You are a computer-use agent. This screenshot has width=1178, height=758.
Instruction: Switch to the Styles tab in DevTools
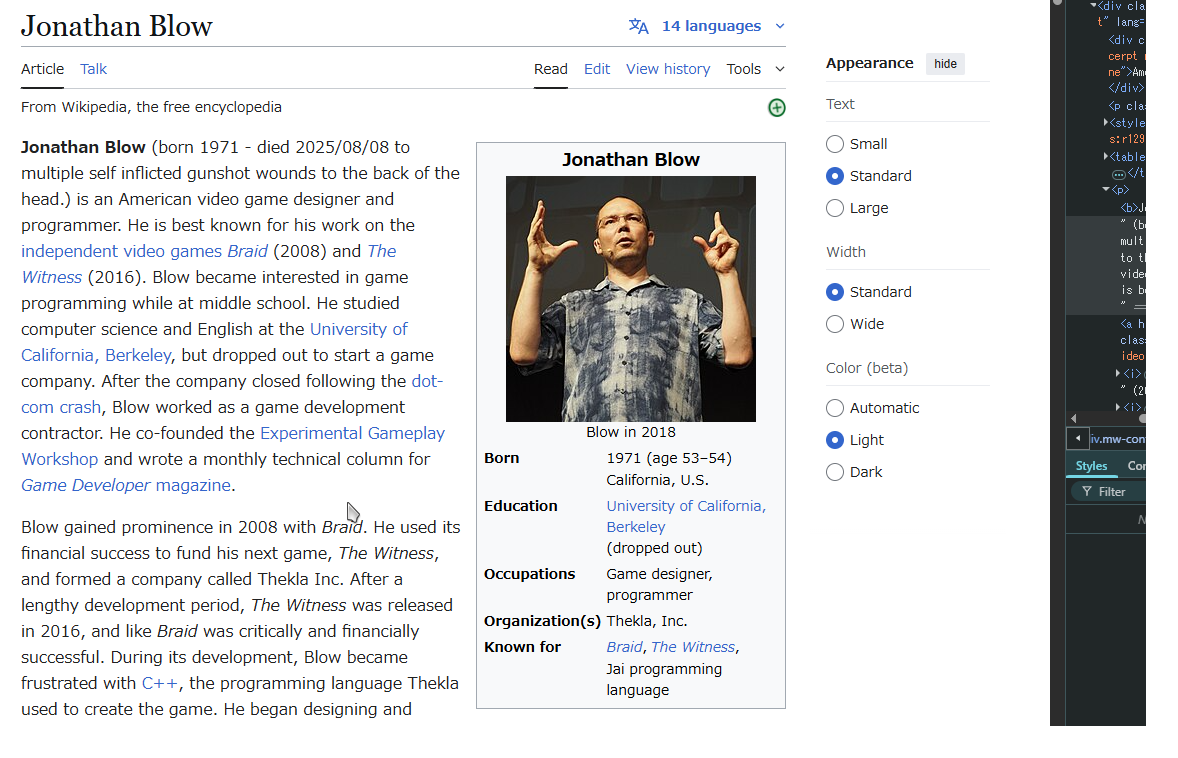[x=1091, y=466]
